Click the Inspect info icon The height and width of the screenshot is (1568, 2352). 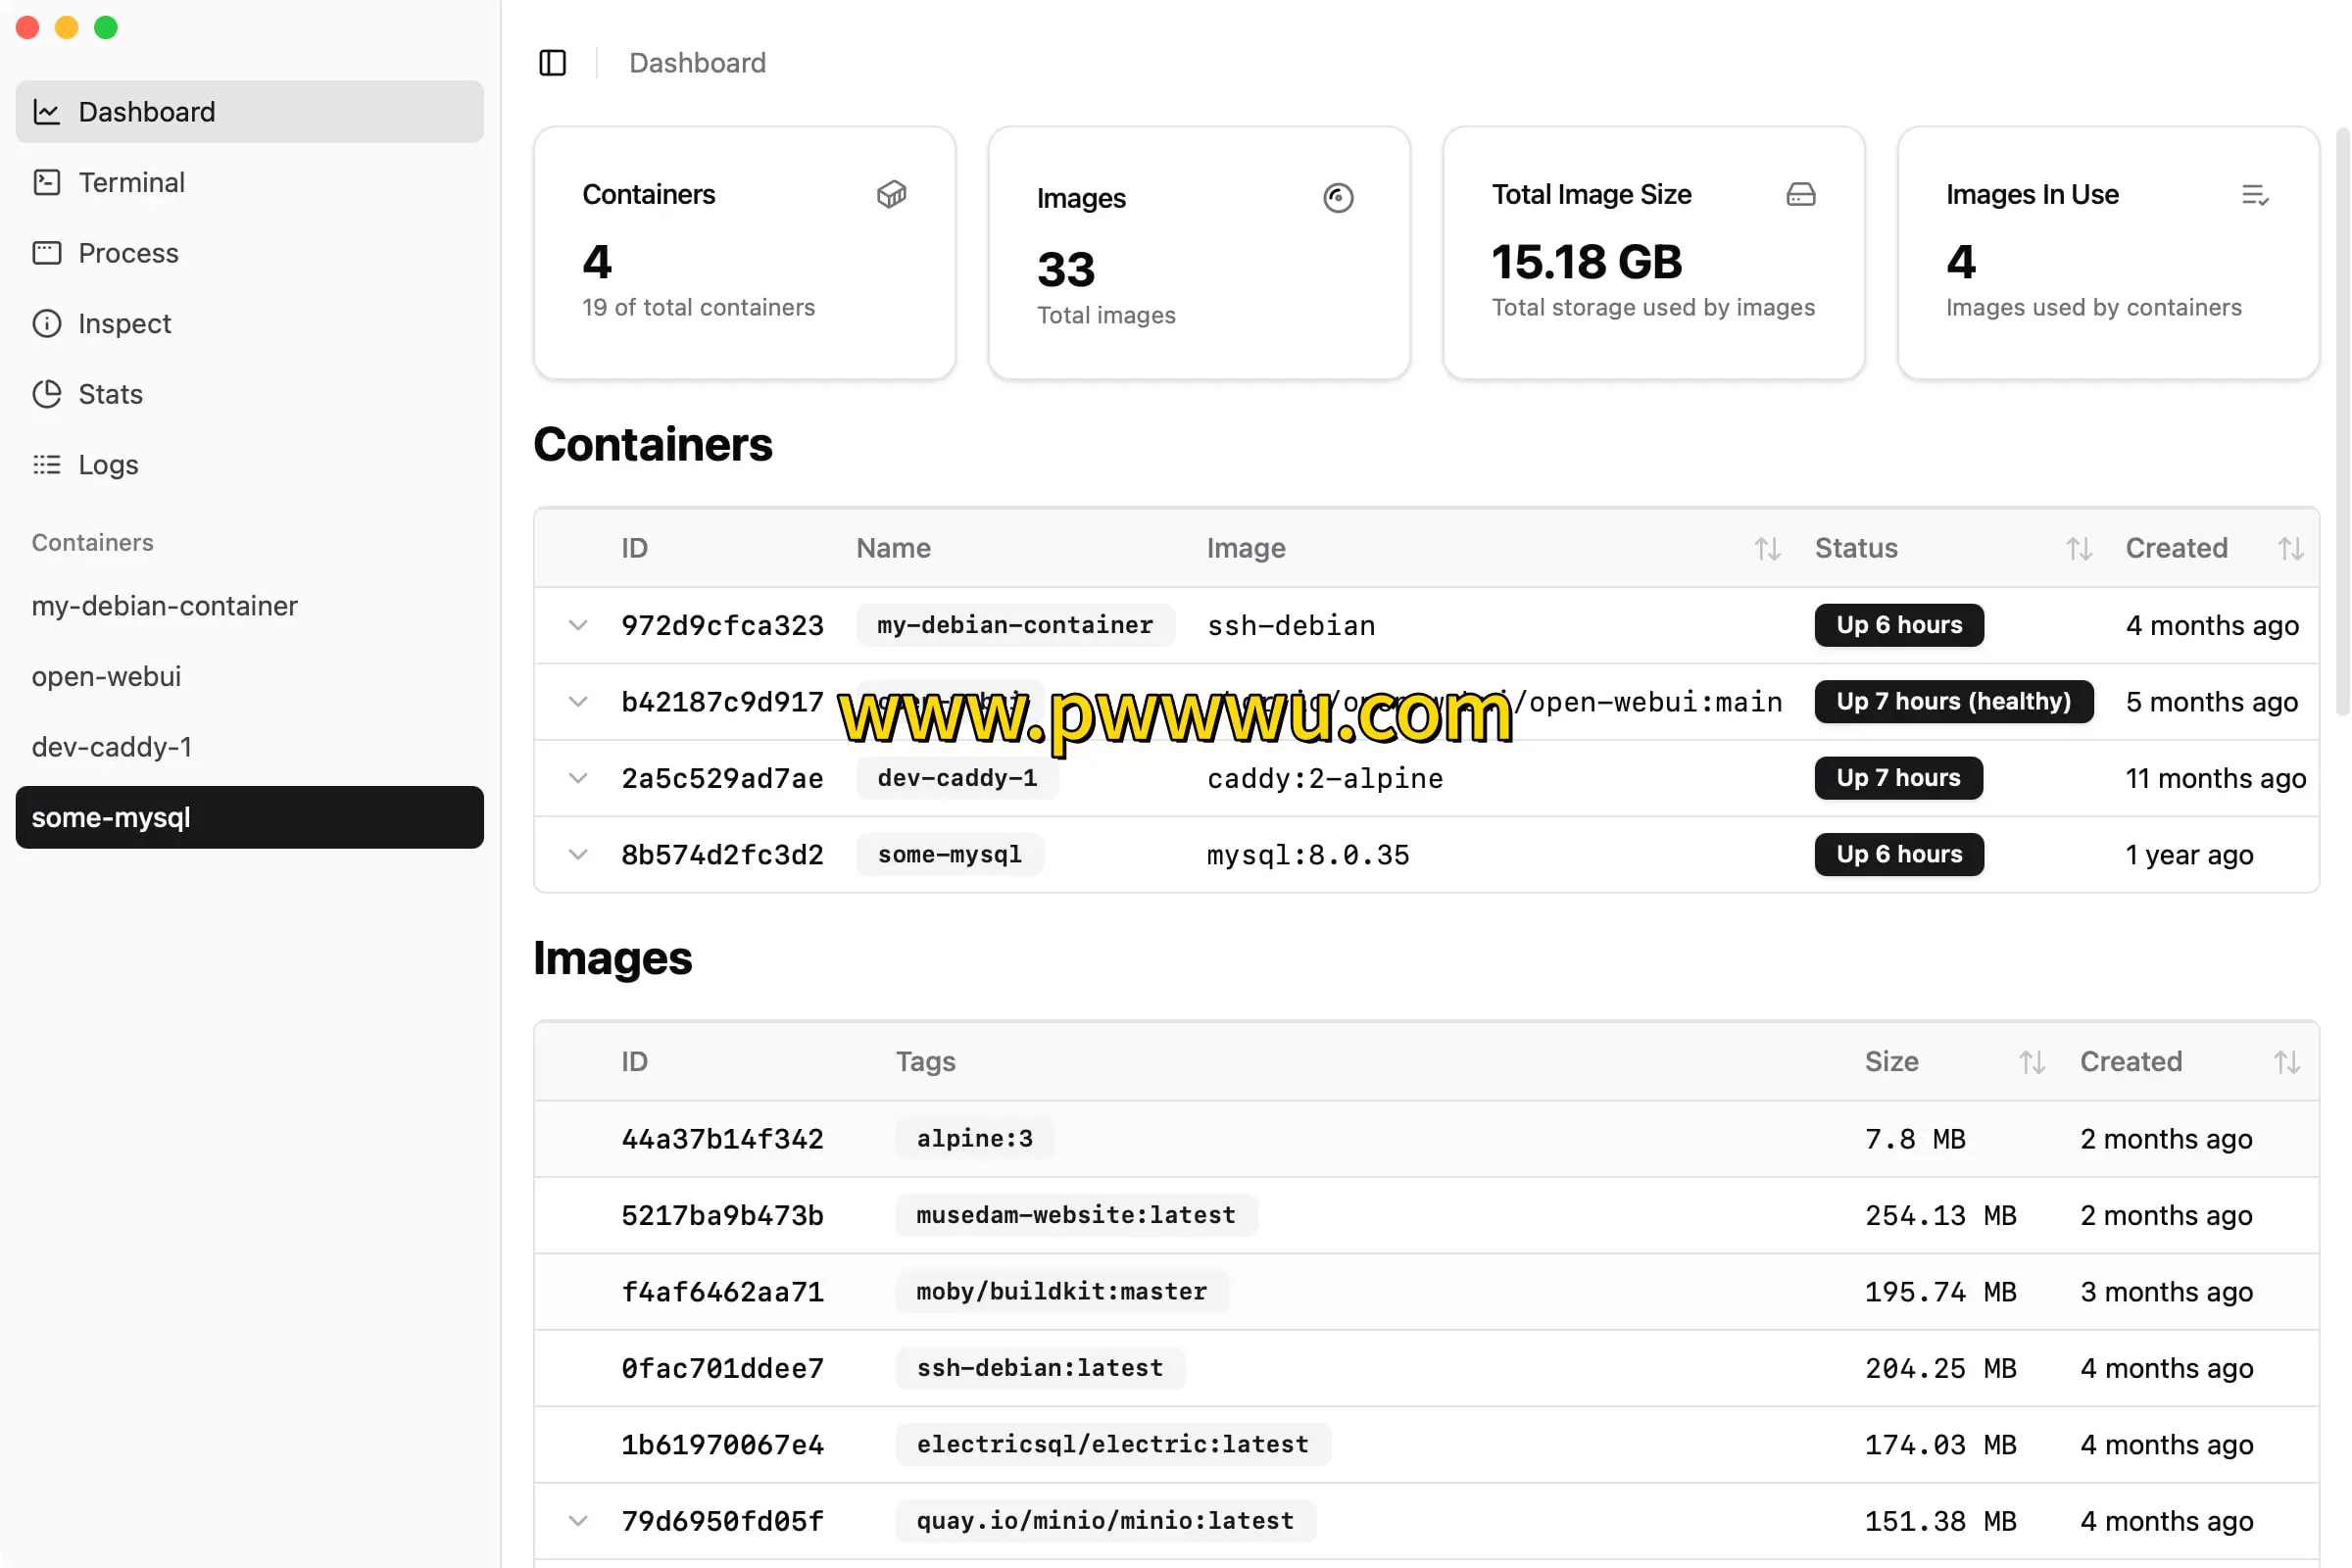click(47, 323)
